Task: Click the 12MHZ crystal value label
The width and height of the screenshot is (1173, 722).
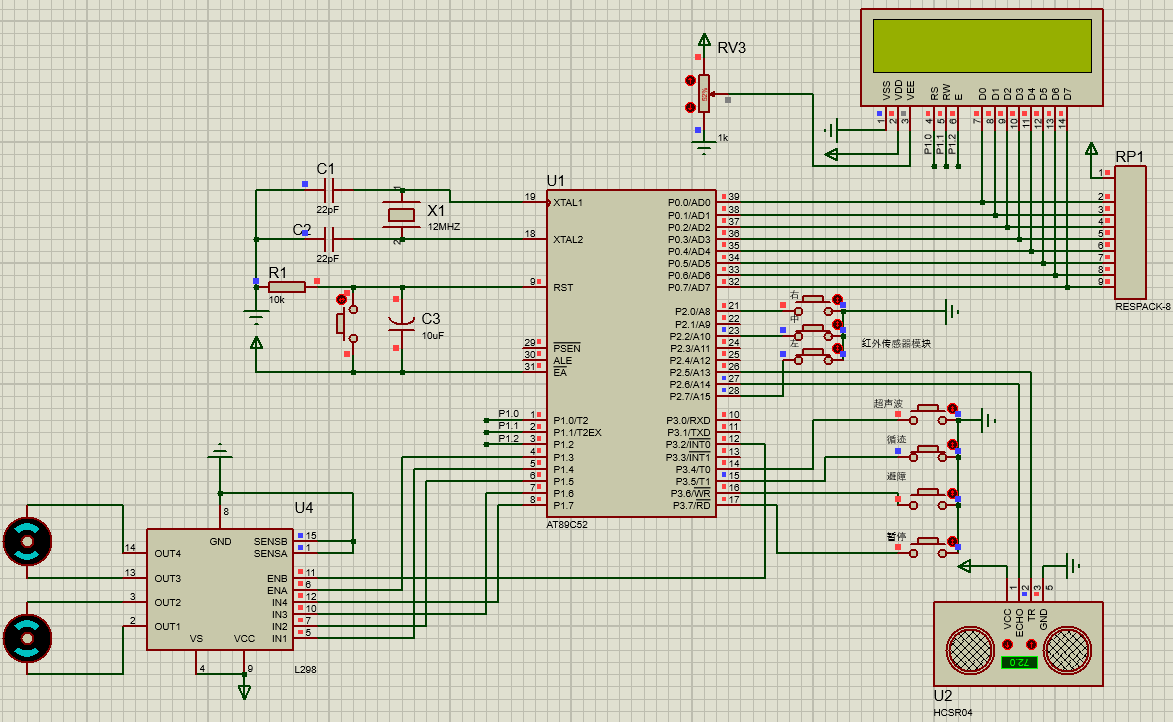Action: [x=444, y=226]
